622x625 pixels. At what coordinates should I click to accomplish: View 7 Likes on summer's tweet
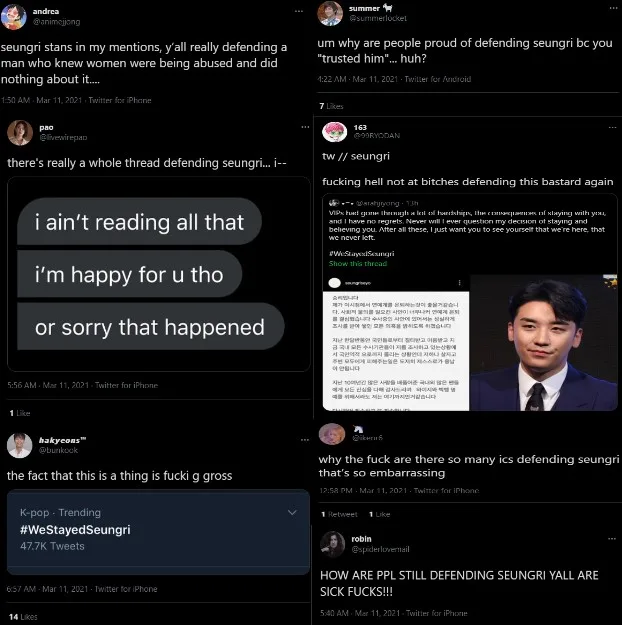(331, 106)
